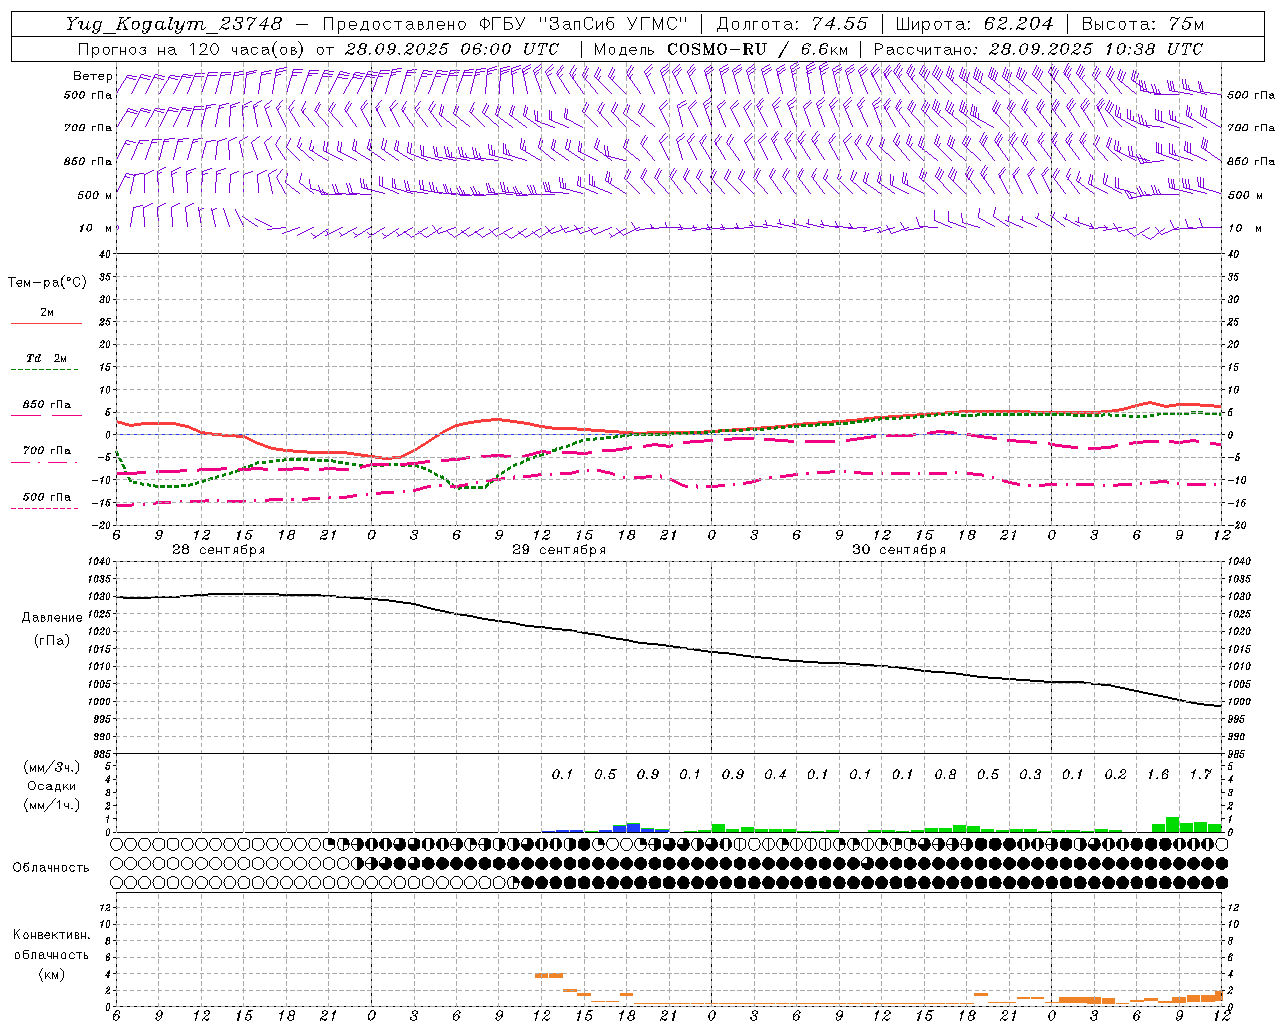
Task: Click the tallest blue precipitation bar
Action: 633,827
